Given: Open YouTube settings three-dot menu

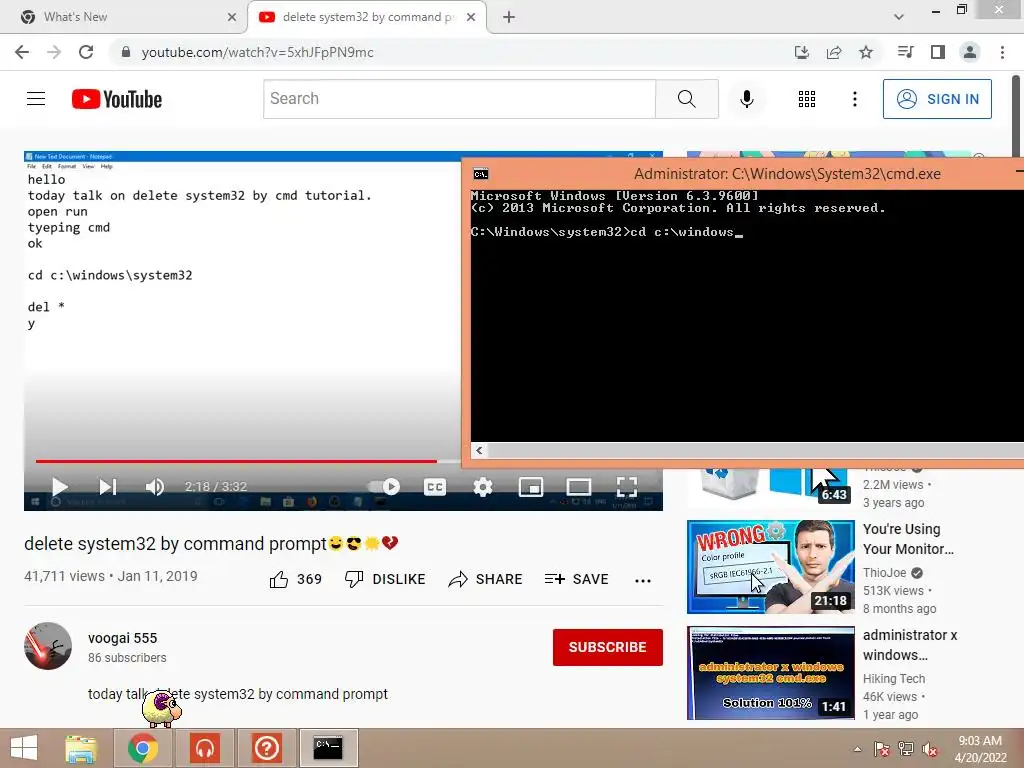Looking at the screenshot, I should point(854,99).
